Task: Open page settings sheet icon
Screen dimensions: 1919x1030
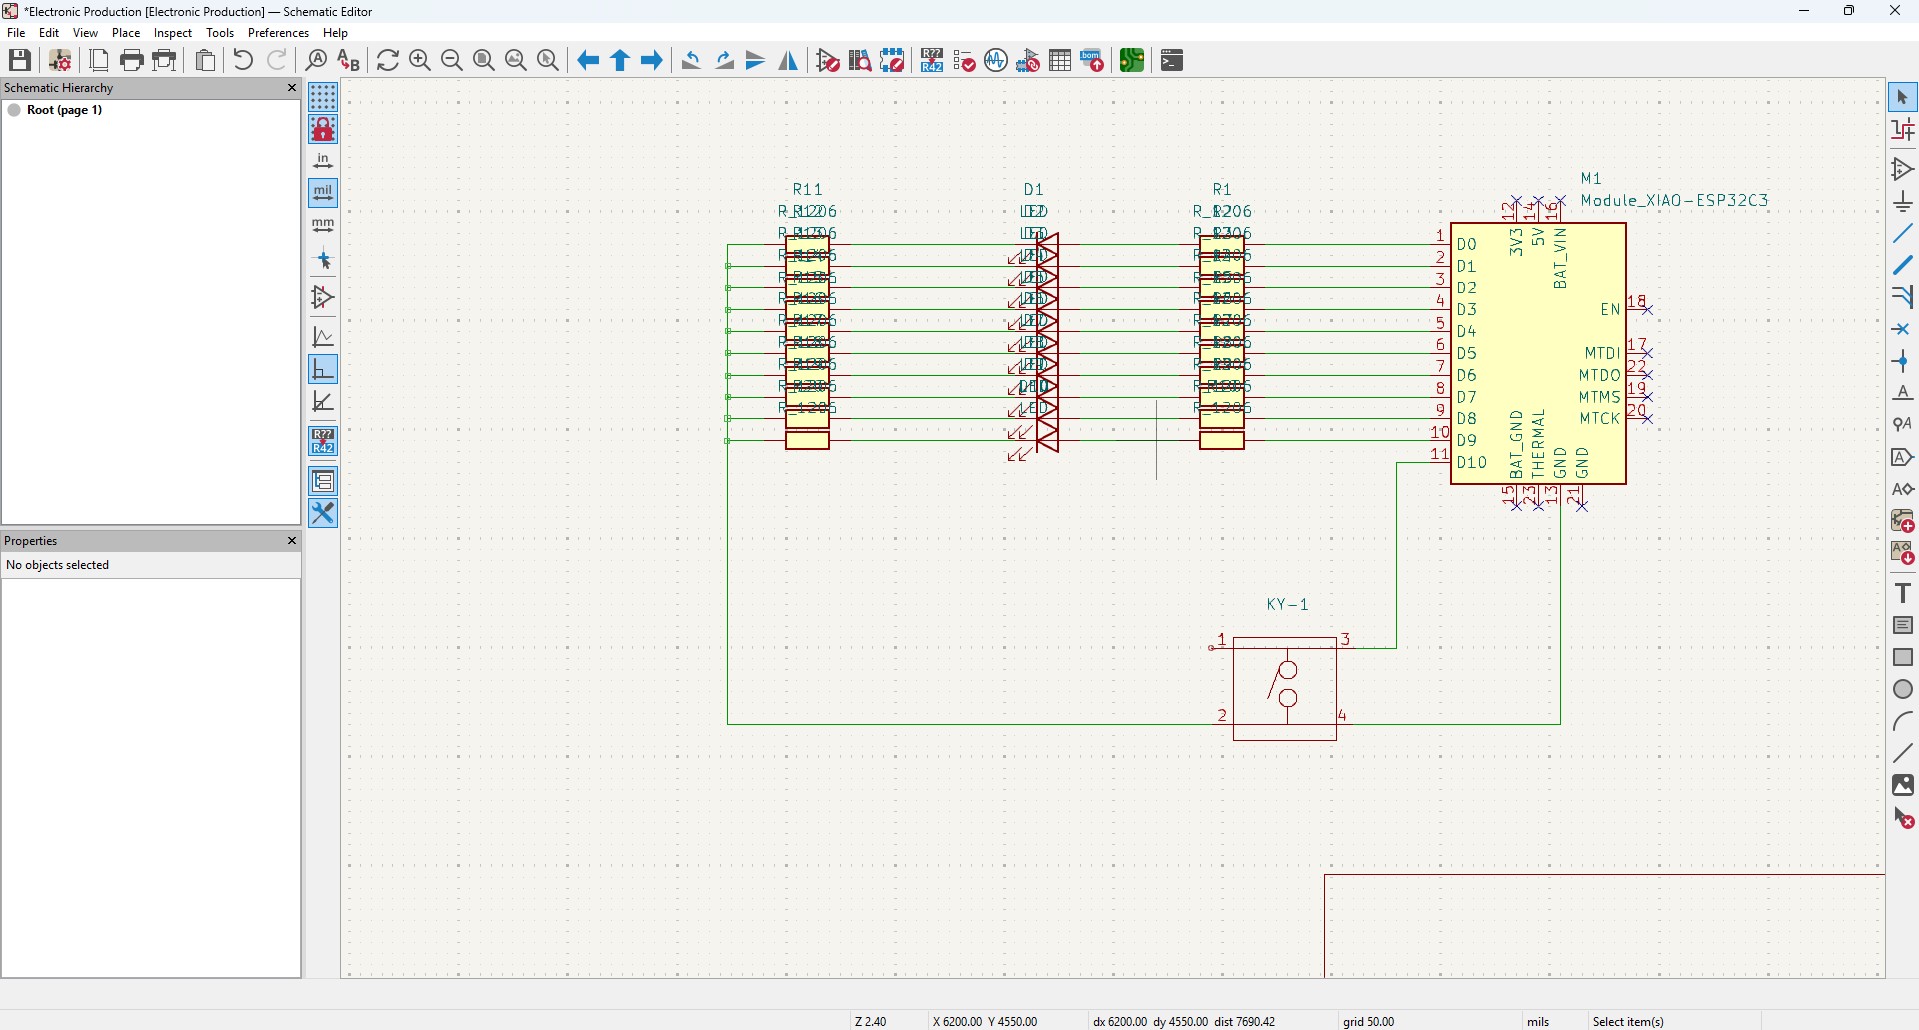Action: (x=99, y=60)
